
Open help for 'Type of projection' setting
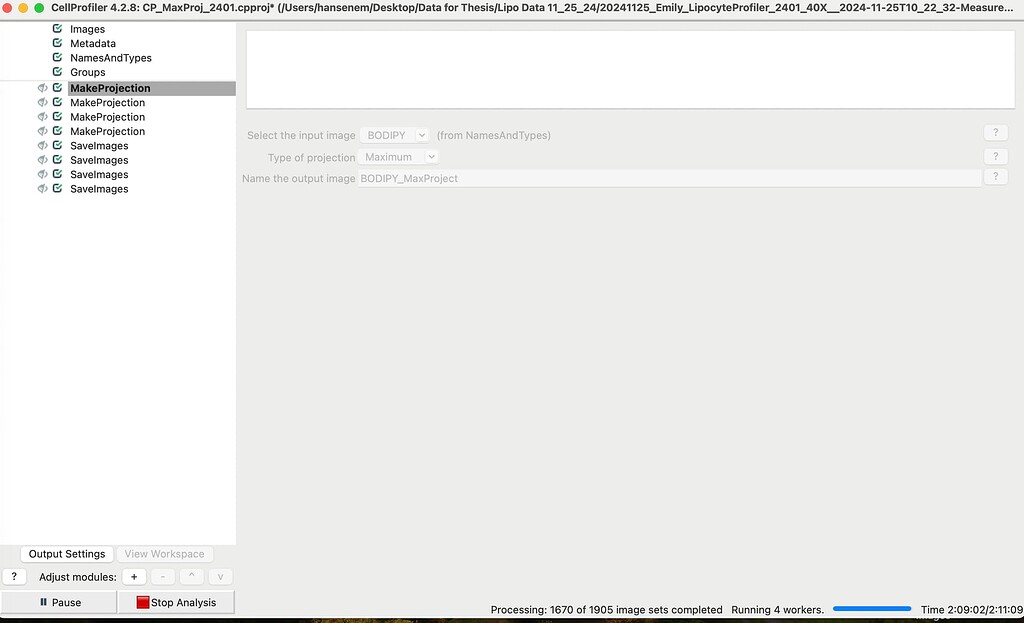(x=995, y=156)
